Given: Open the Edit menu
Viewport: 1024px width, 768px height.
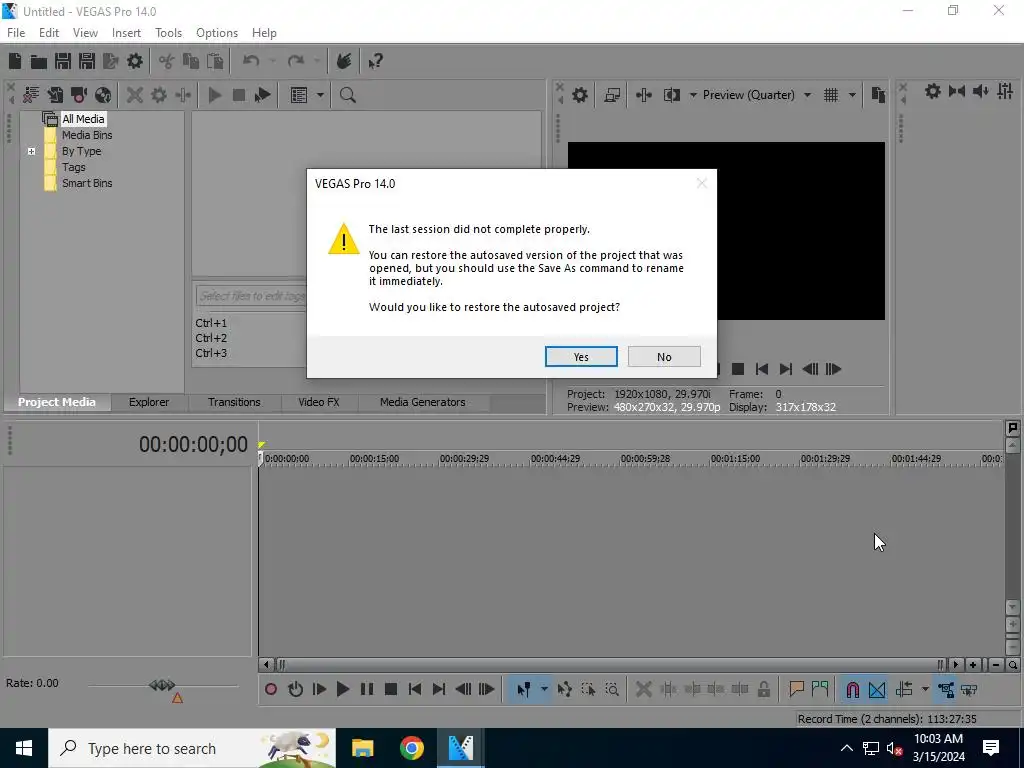Looking at the screenshot, I should (49, 33).
